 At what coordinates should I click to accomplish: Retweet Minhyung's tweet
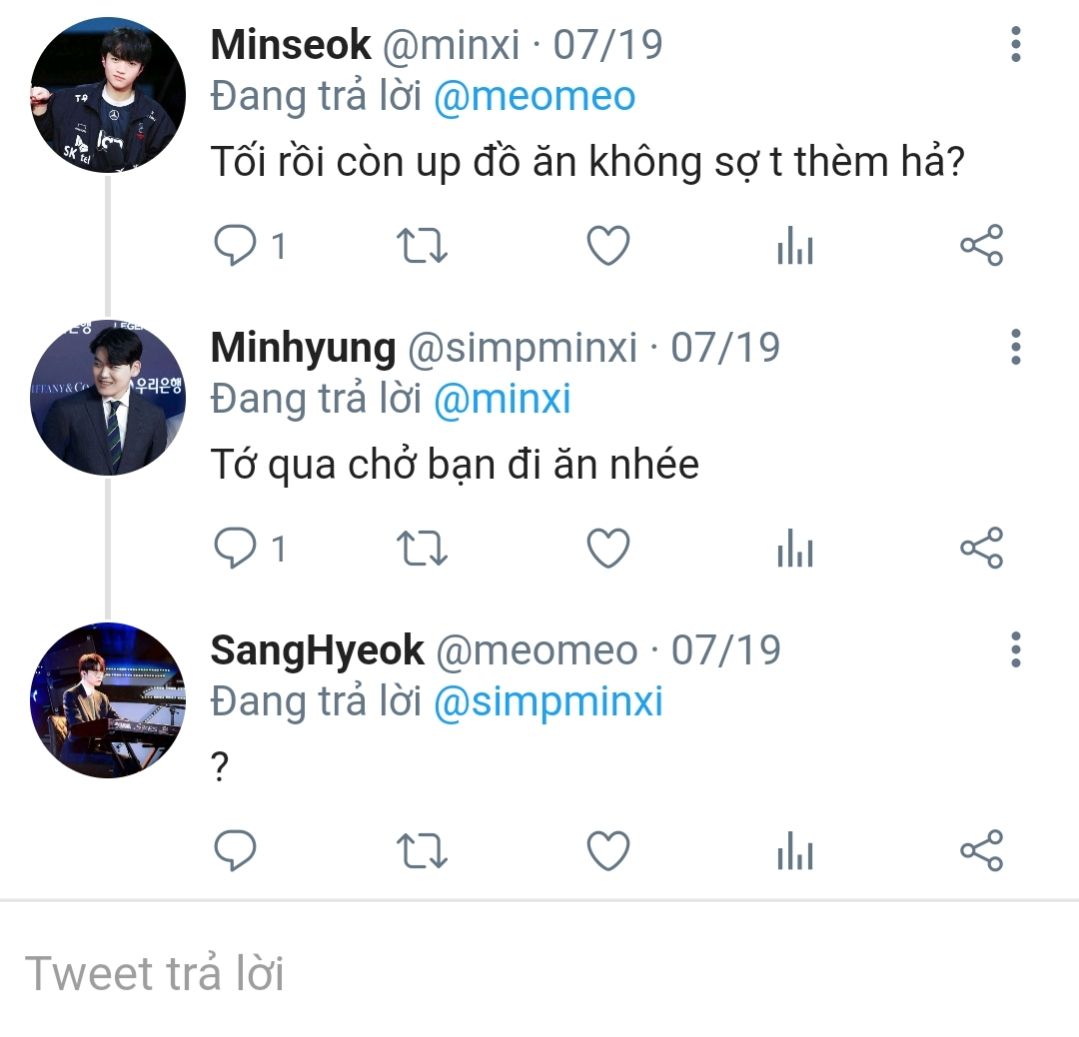(x=422, y=549)
